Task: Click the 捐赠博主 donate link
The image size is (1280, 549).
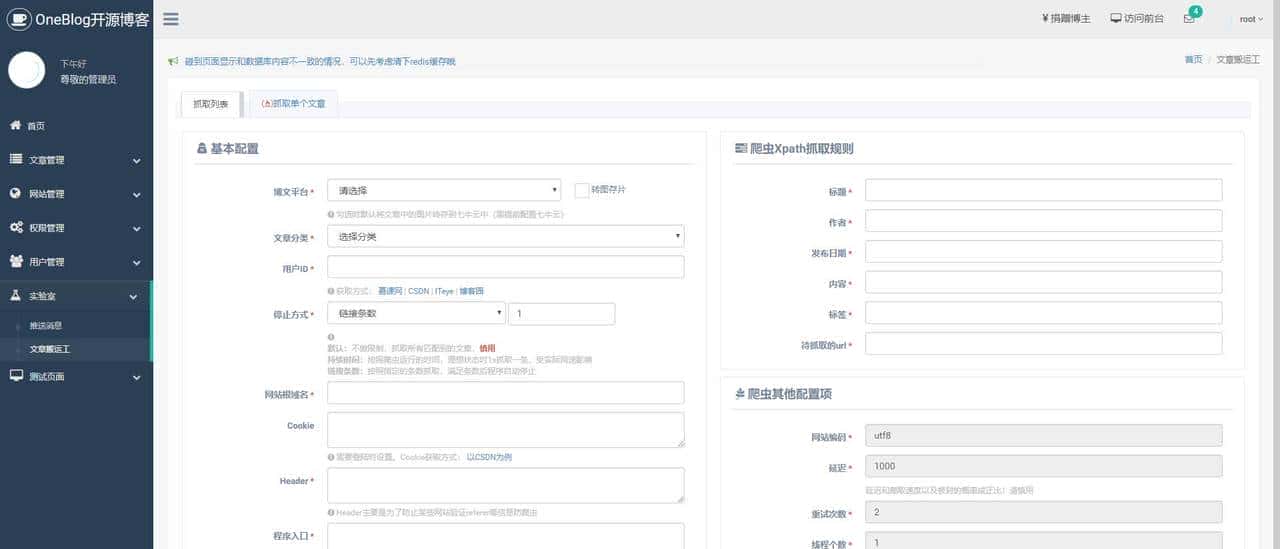Action: pyautogui.click(x=1066, y=19)
